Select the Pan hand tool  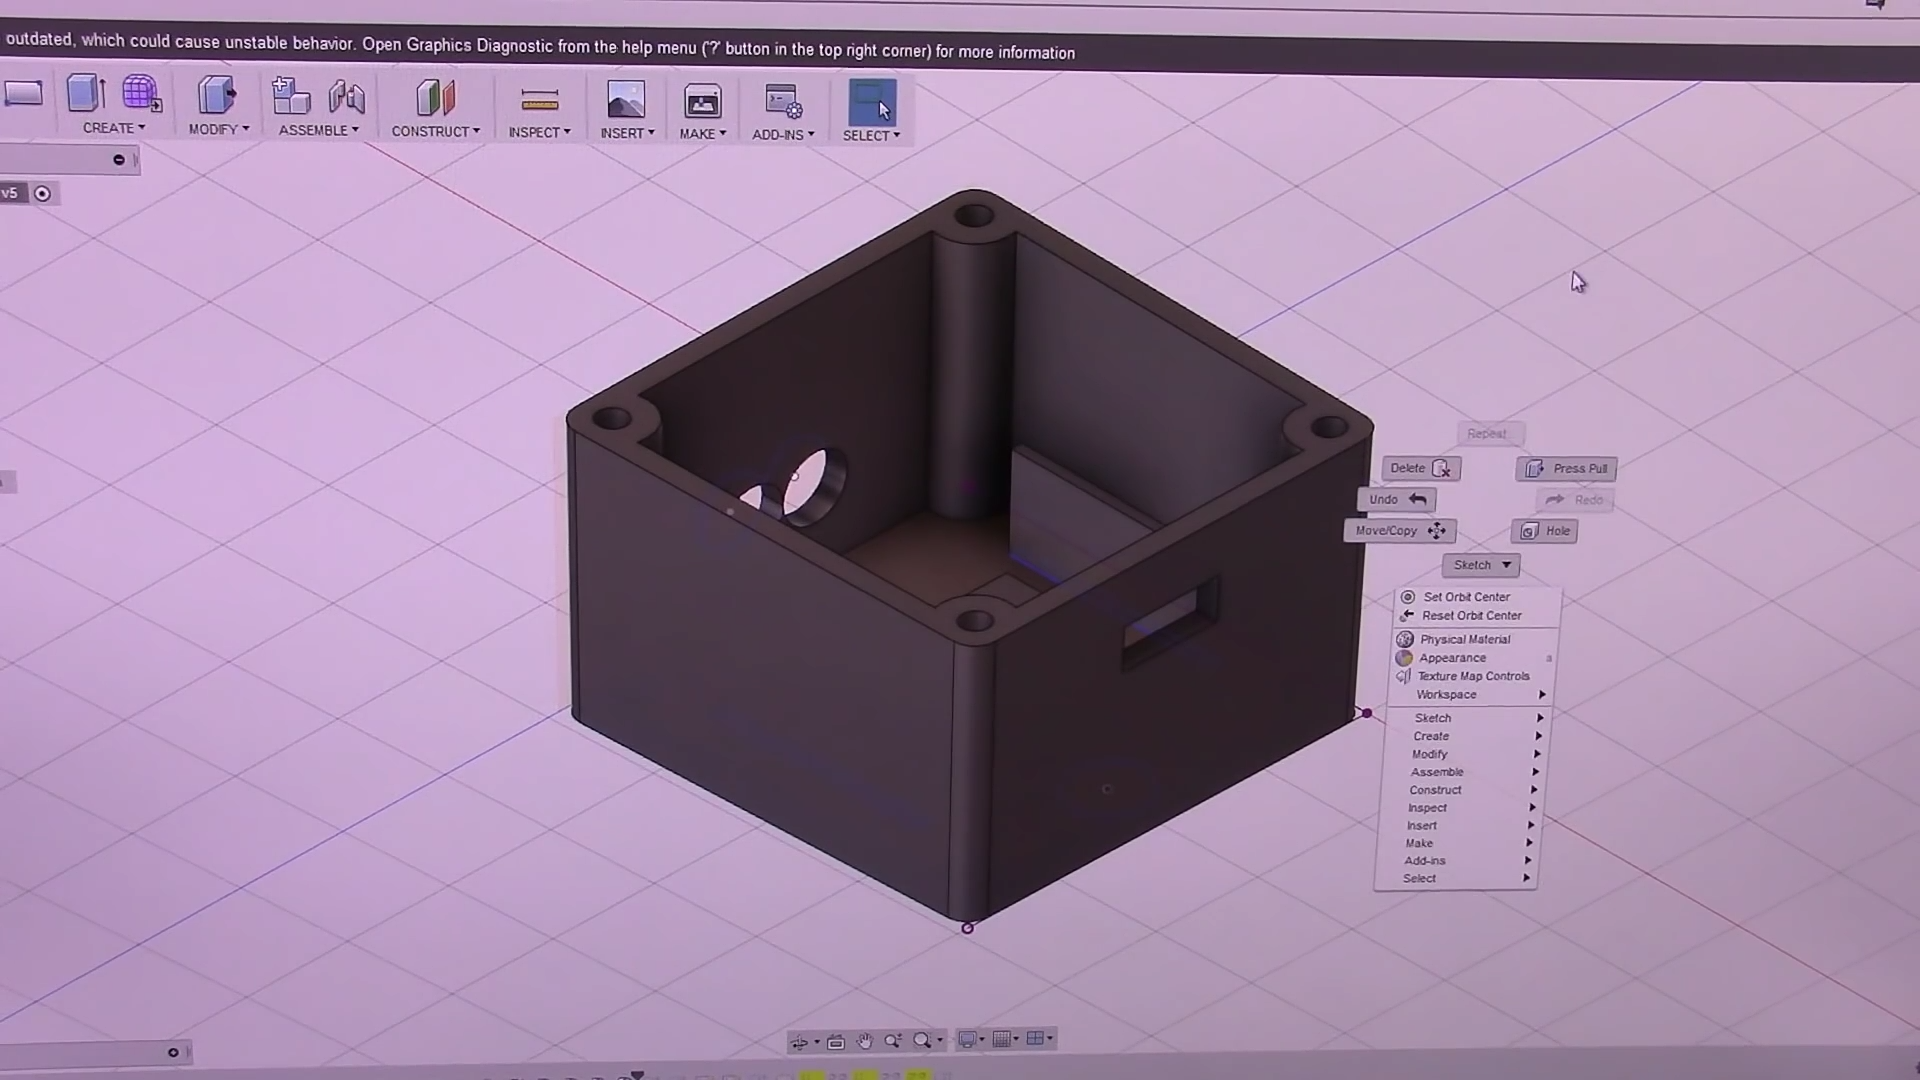(x=865, y=1041)
